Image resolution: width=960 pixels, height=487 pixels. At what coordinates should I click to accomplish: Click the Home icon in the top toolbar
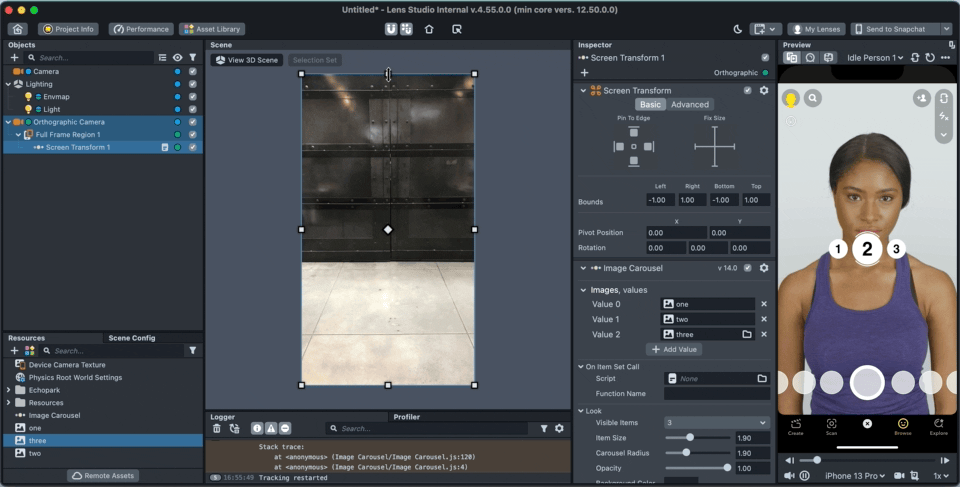(17, 29)
